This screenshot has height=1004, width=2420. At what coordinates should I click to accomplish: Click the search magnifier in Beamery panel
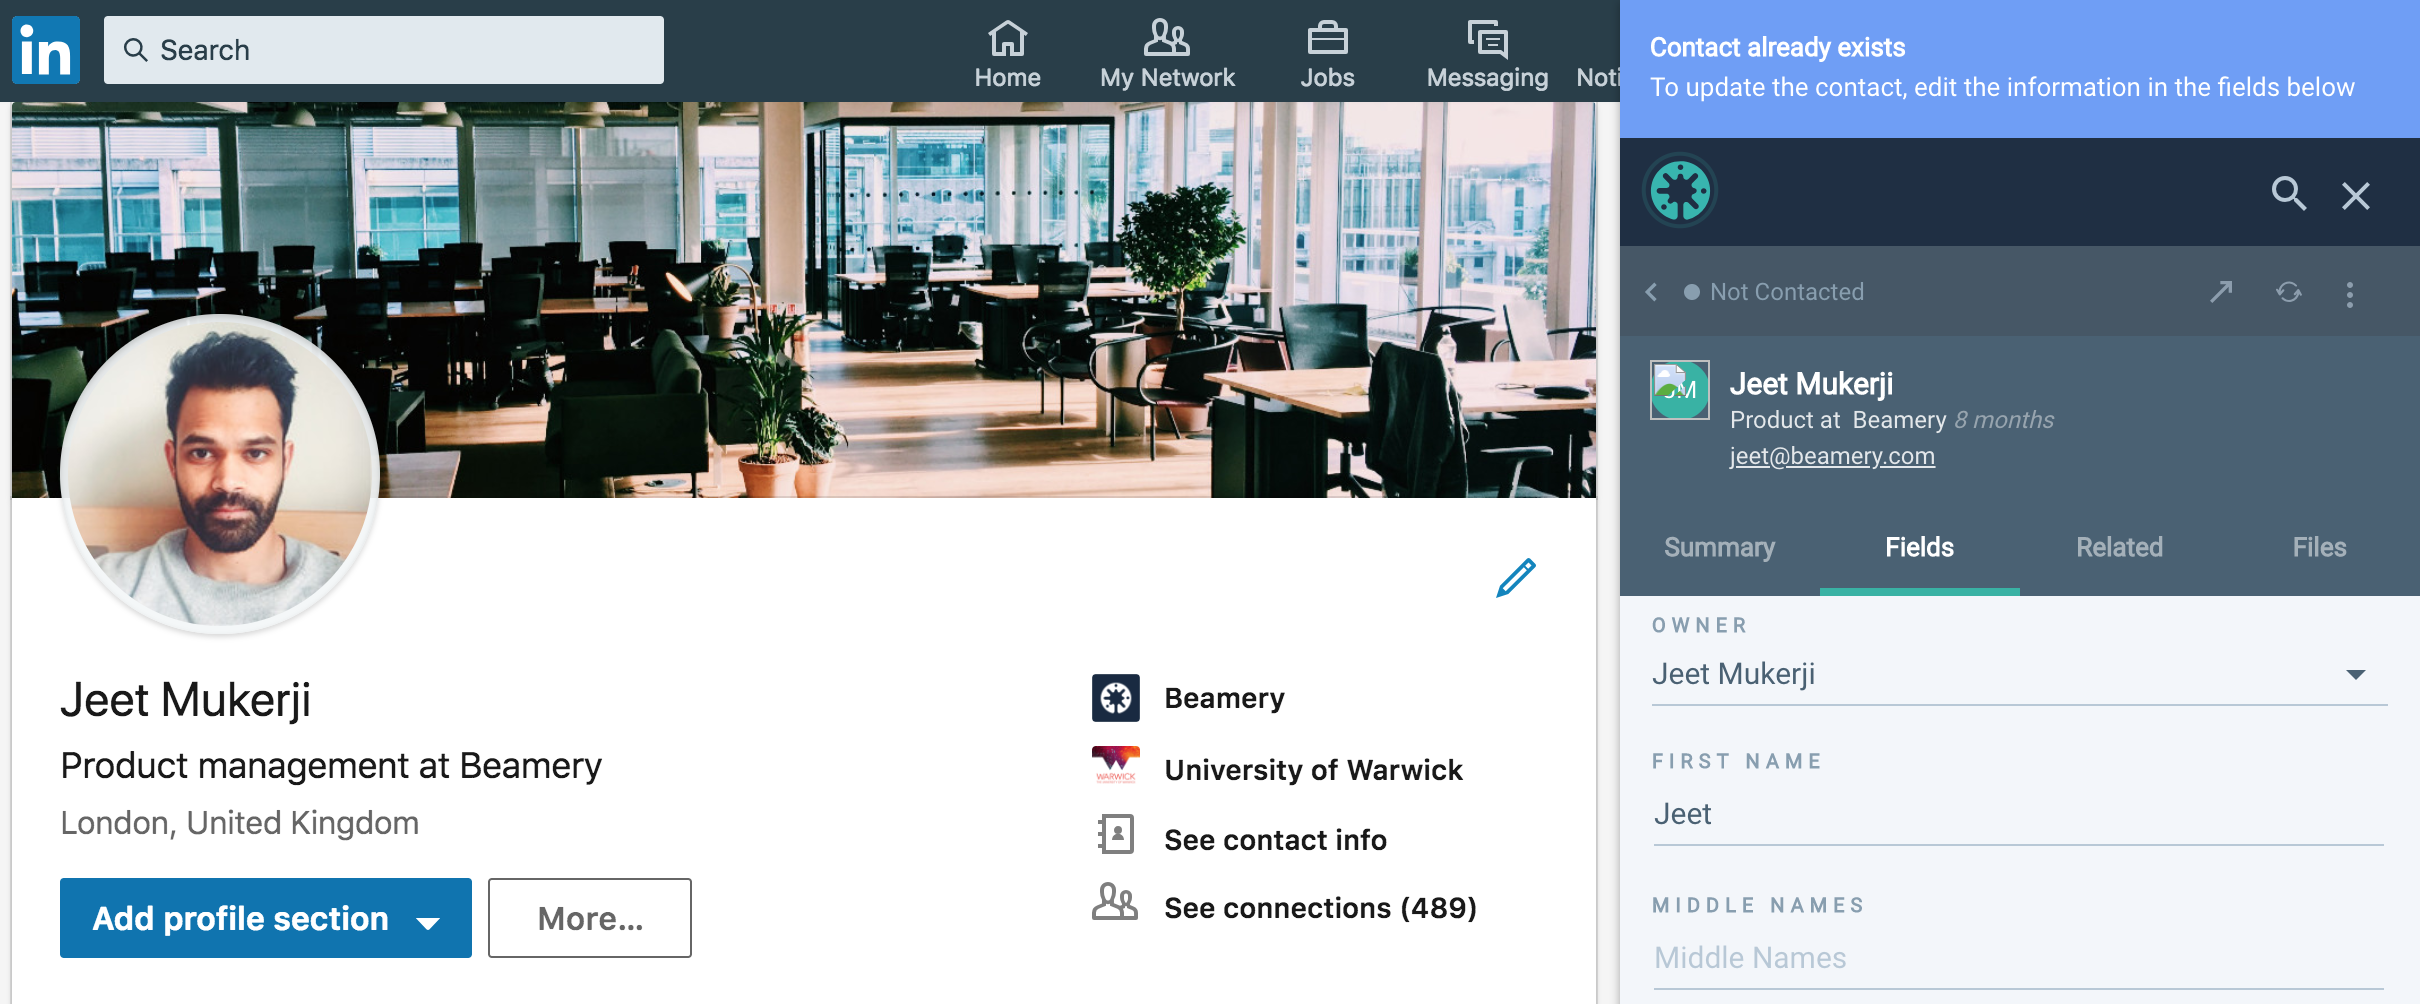[x=2288, y=193]
